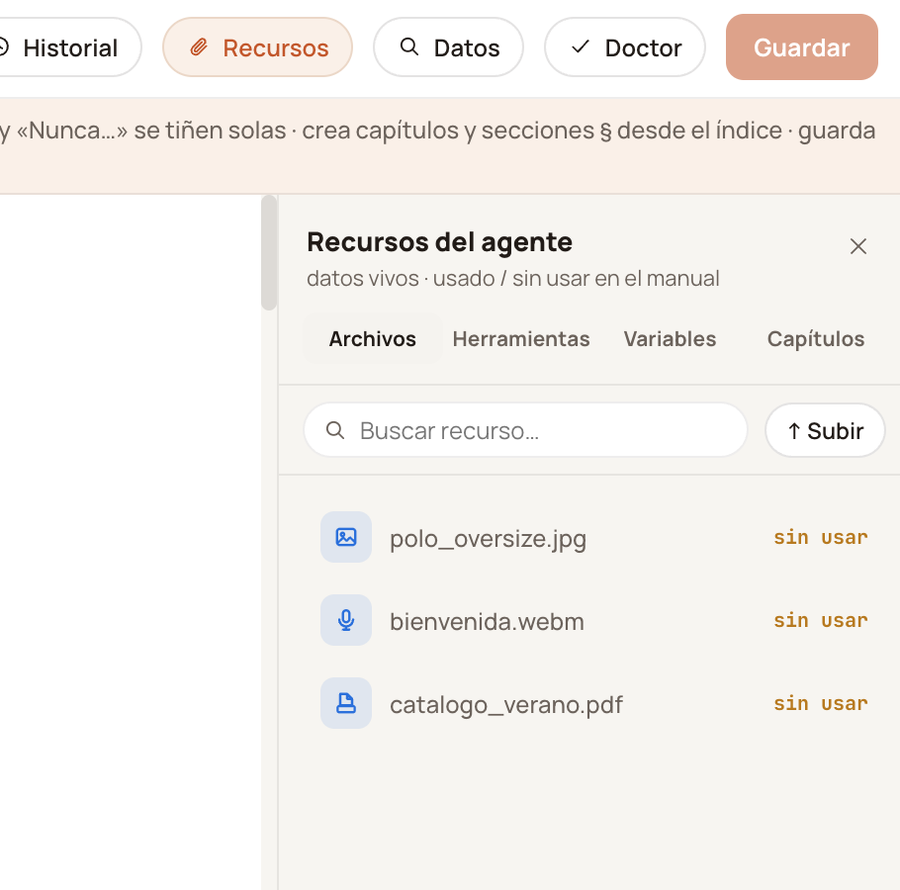Click the image icon for polo_oversize.jpg
The width and height of the screenshot is (900, 890).
346,537
